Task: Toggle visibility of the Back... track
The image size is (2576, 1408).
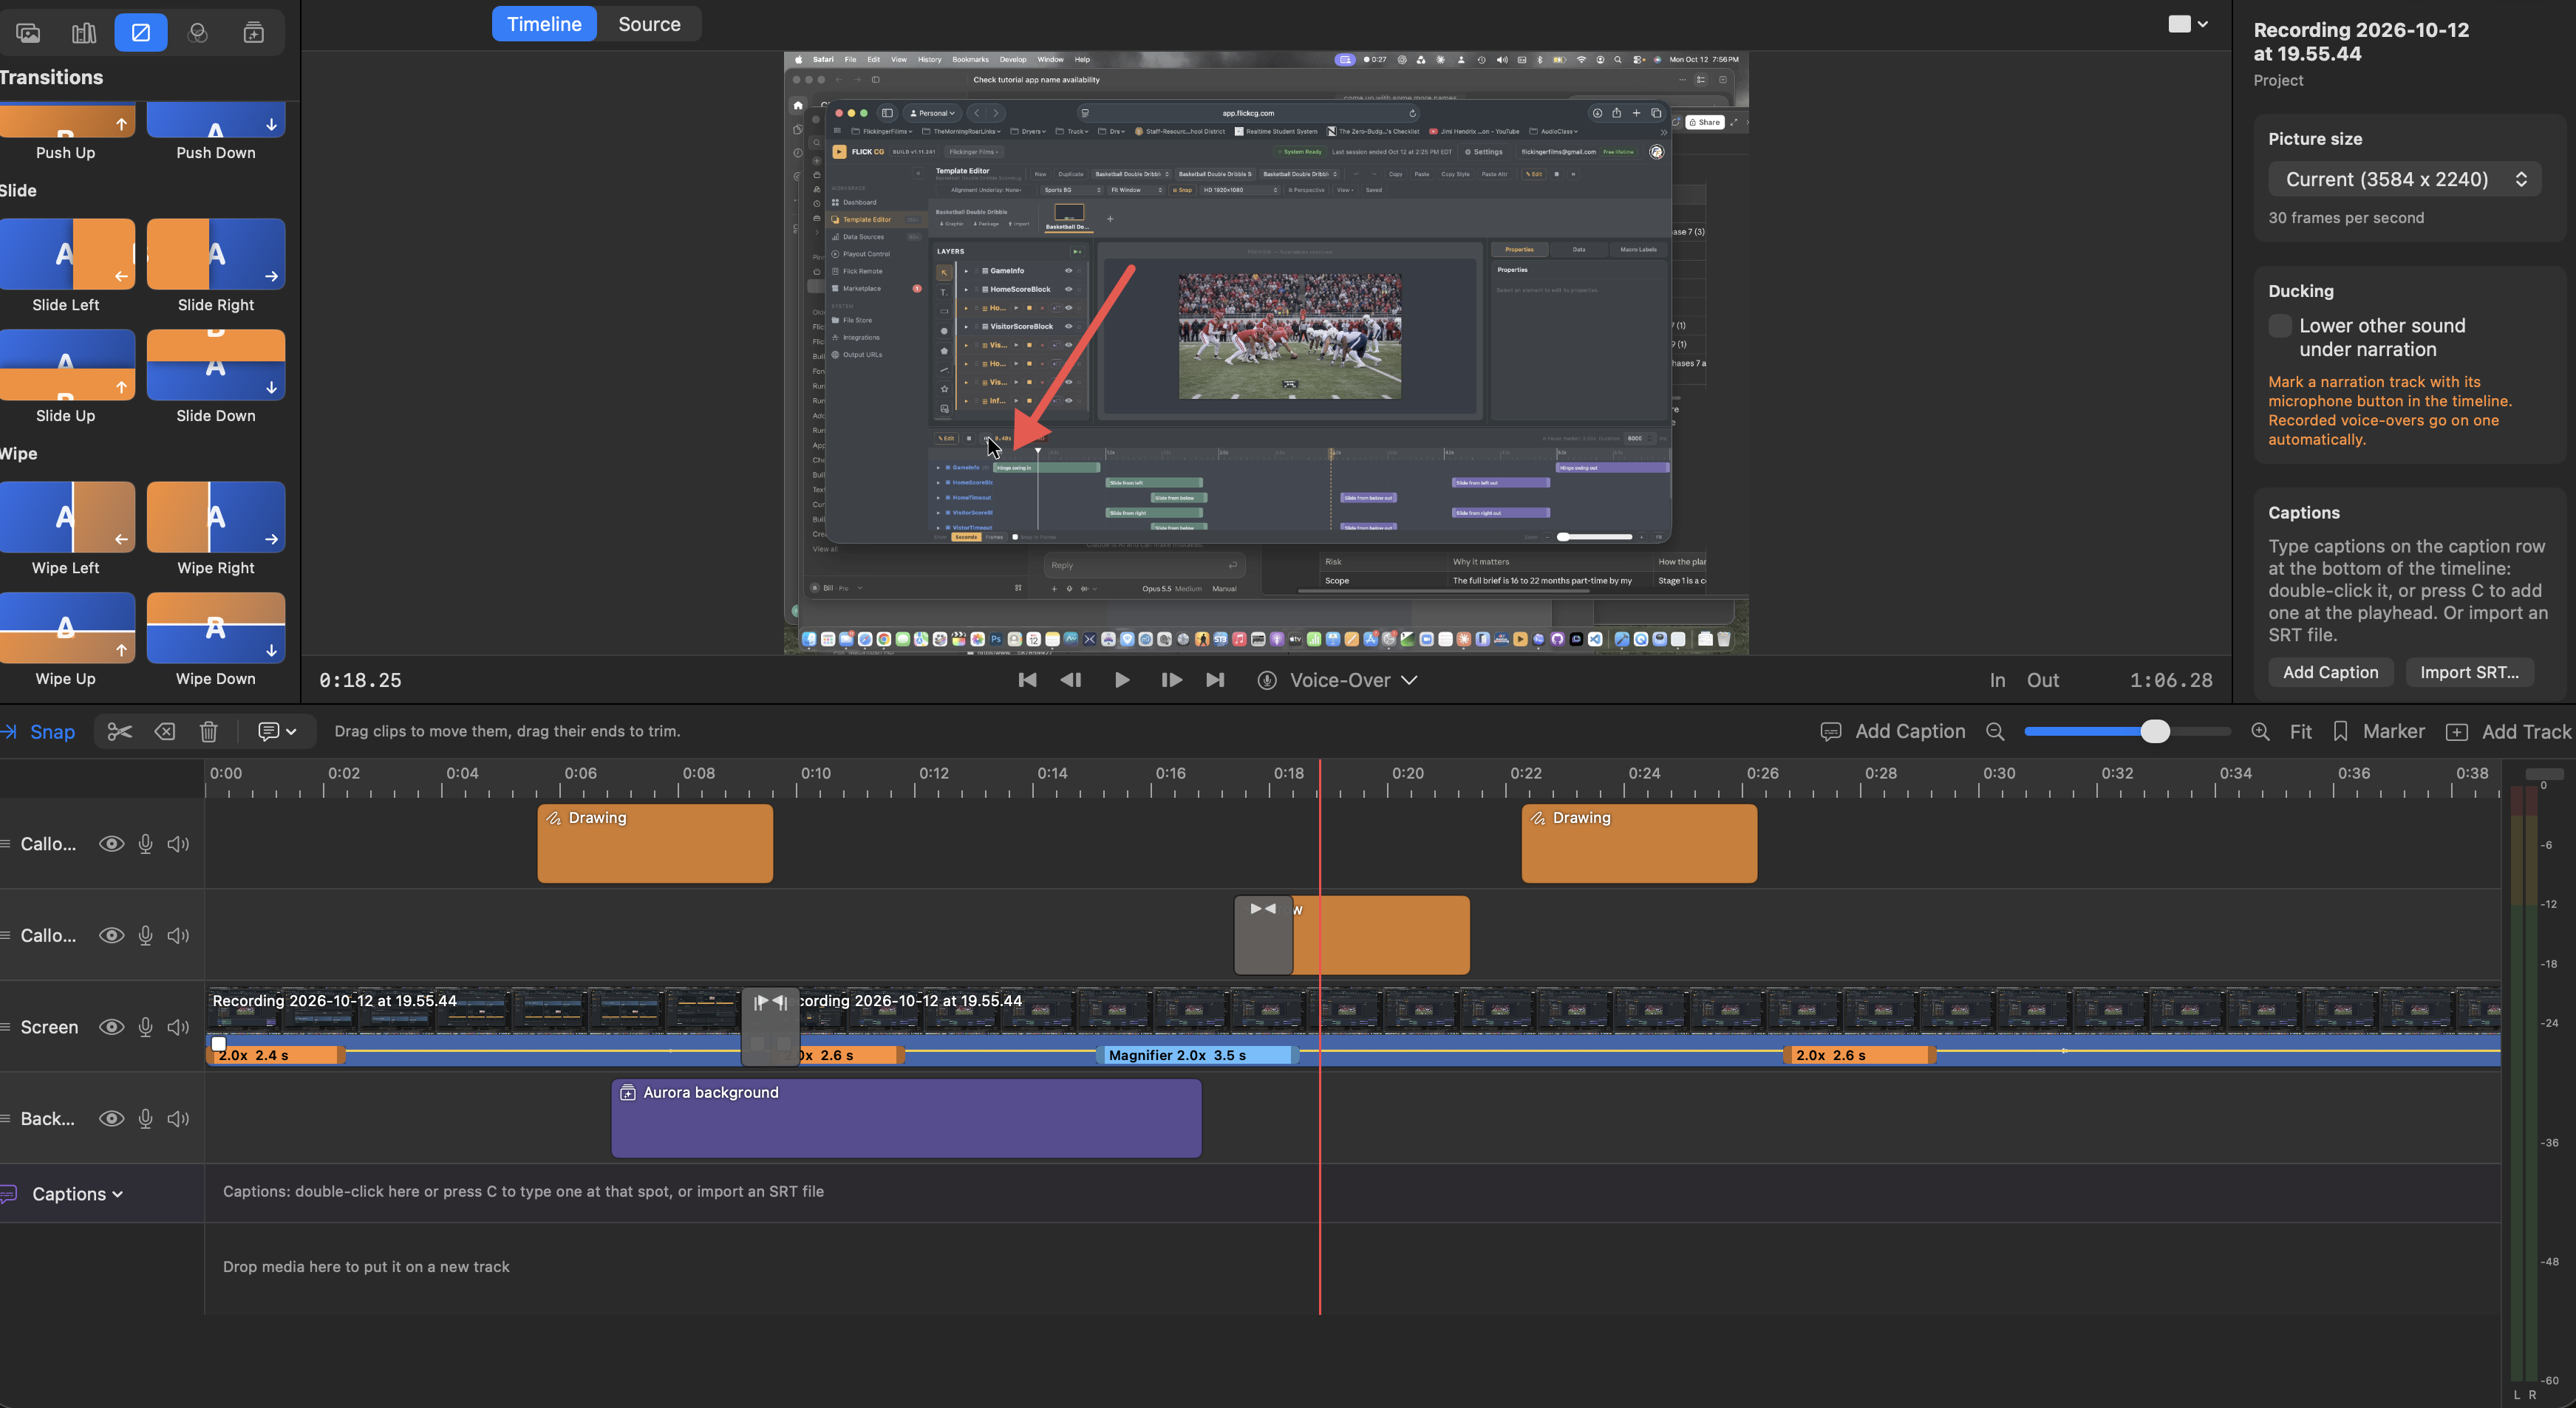Action: (112, 1118)
